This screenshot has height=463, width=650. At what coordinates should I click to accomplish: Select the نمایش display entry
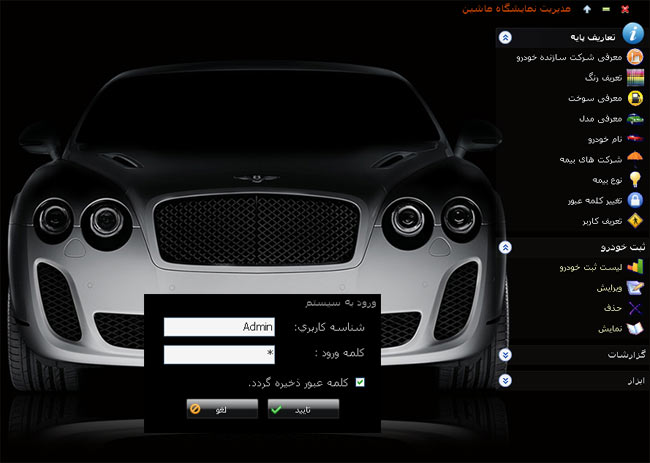point(610,329)
